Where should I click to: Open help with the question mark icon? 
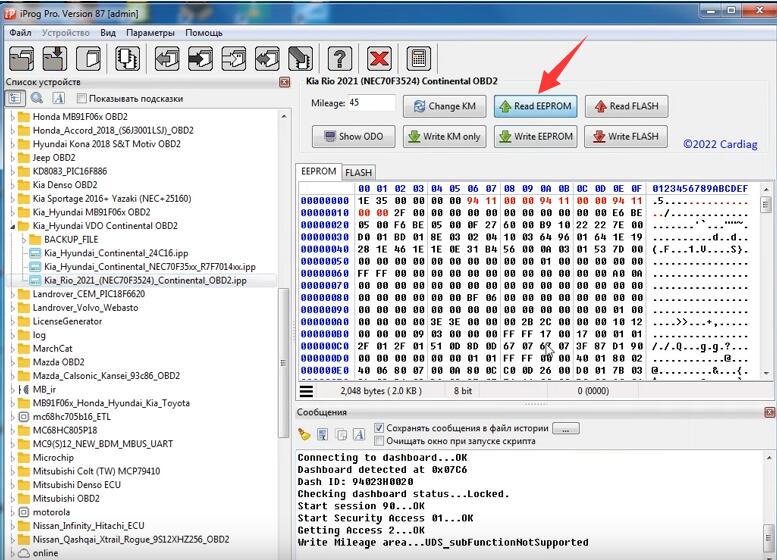pos(340,59)
